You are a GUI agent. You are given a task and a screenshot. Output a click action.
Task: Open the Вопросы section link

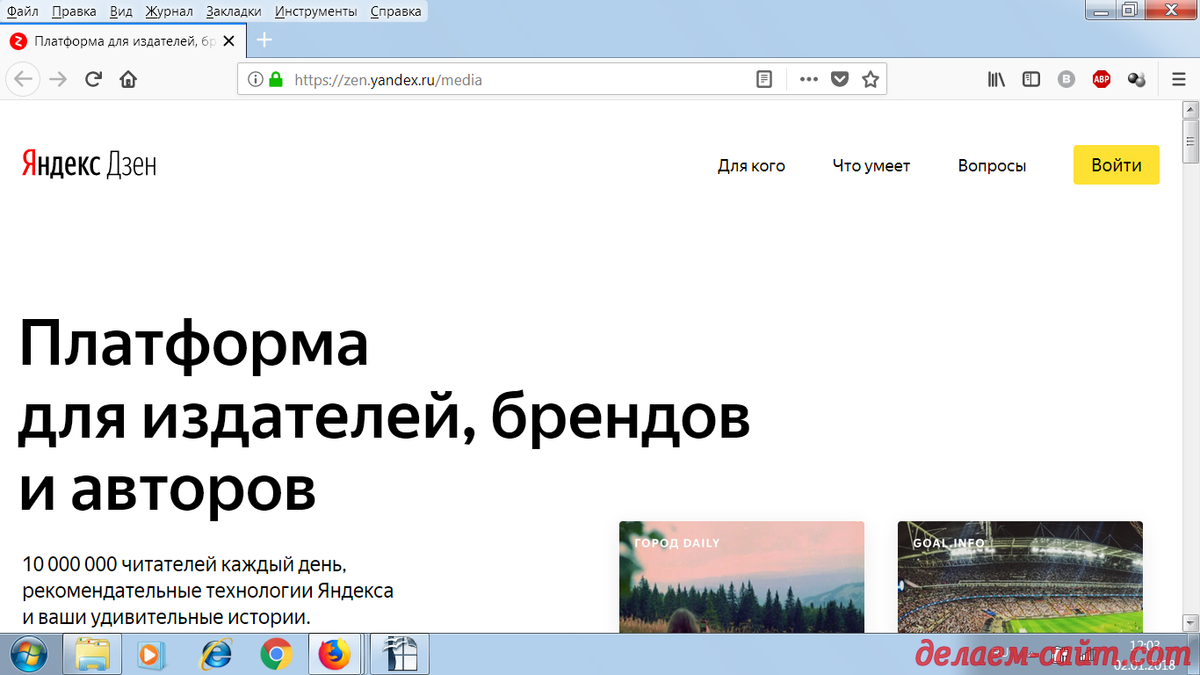pyautogui.click(x=992, y=166)
